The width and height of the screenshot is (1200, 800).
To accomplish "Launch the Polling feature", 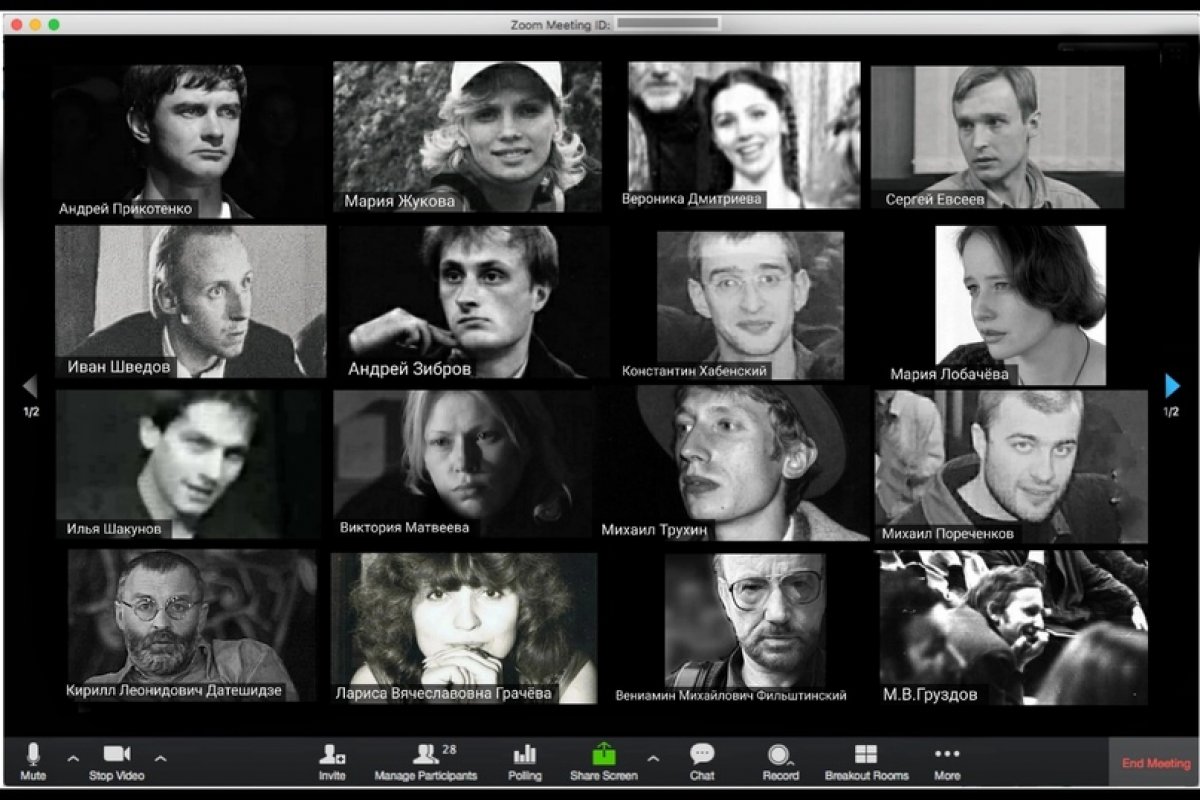I will (x=524, y=762).
